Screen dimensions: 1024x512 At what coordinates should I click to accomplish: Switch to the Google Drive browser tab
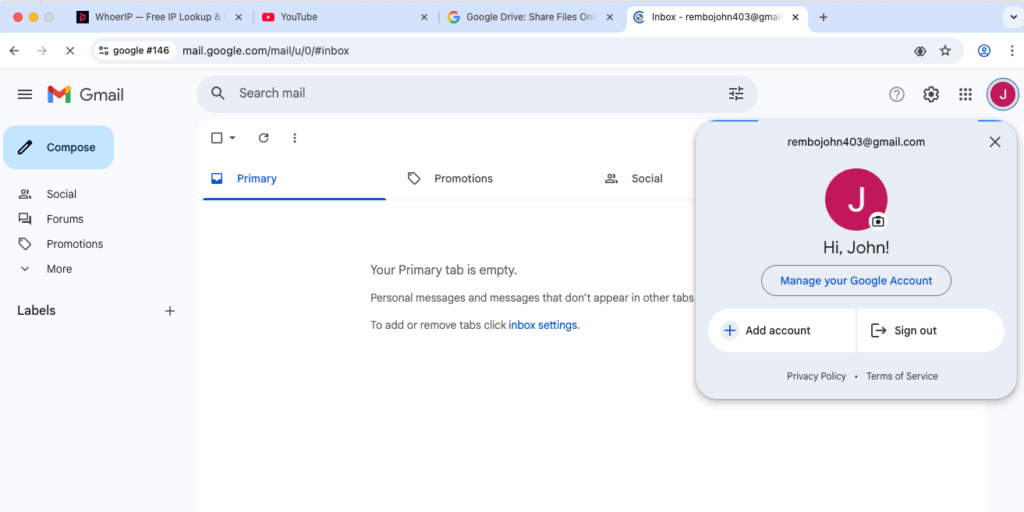[532, 18]
